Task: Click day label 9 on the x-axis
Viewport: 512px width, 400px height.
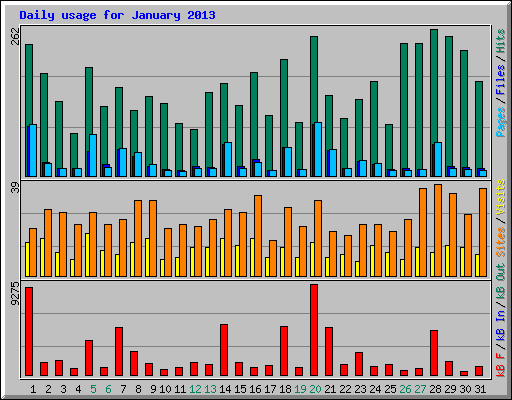Action: click(153, 389)
